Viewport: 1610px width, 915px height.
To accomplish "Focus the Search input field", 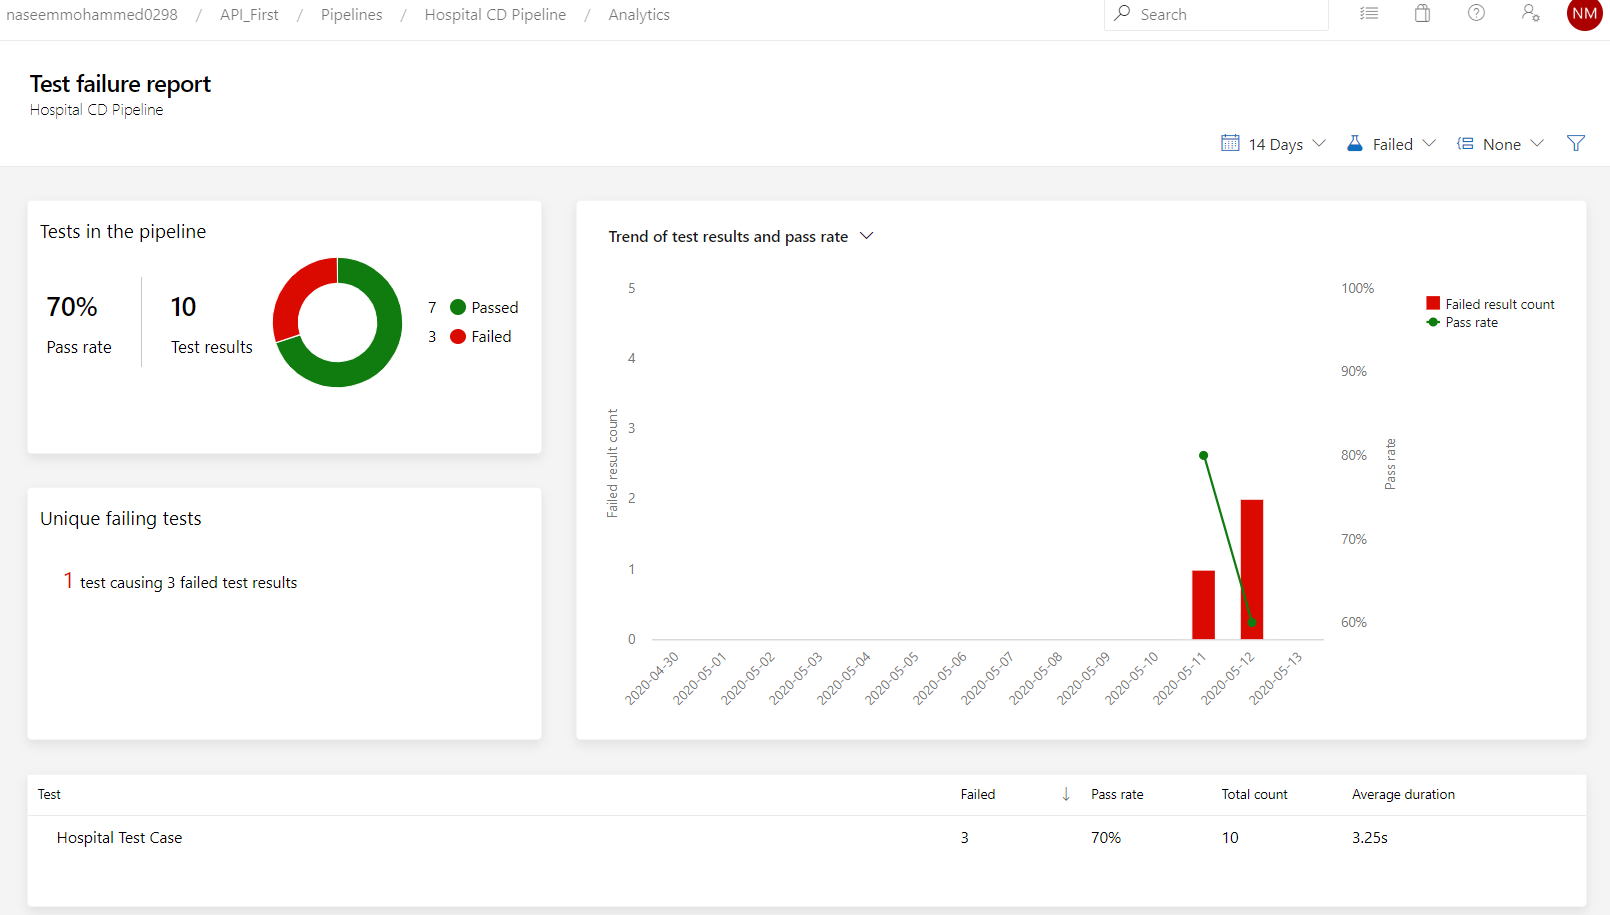I will 1216,14.
